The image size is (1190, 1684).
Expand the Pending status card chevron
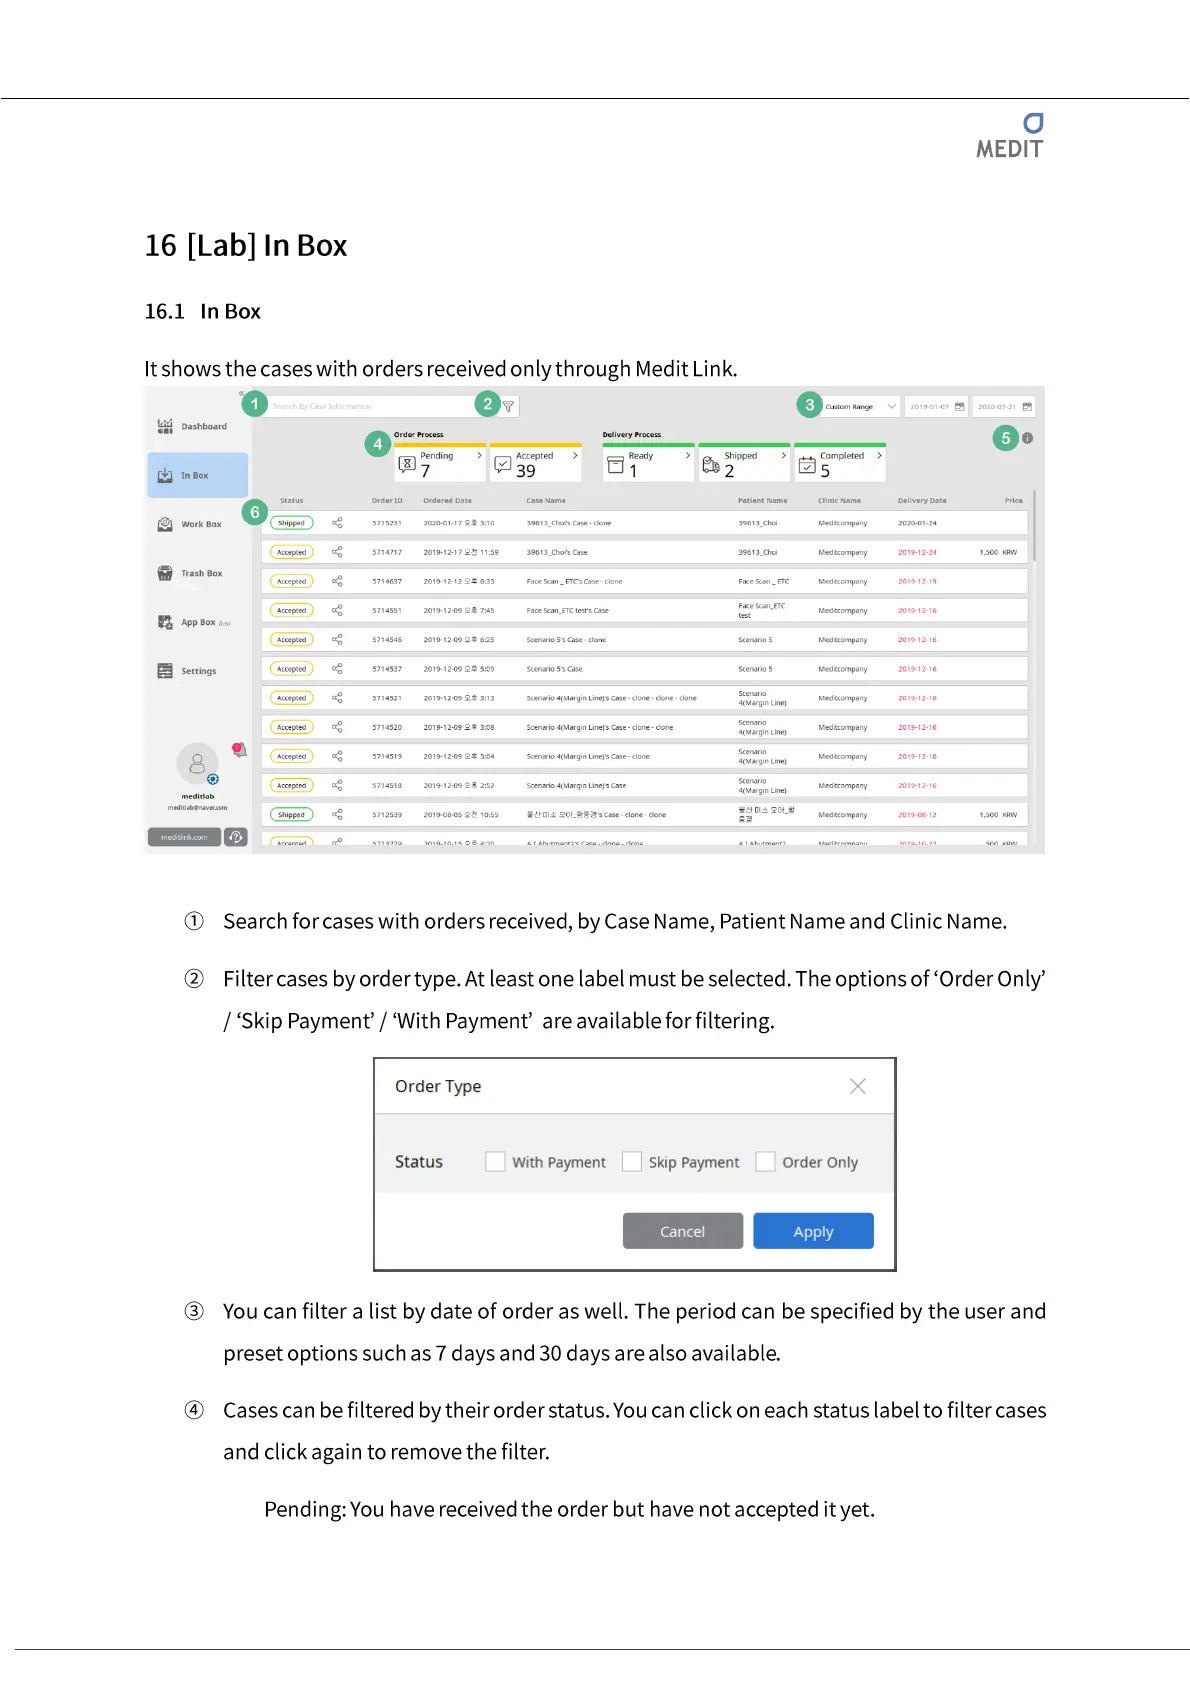click(479, 456)
